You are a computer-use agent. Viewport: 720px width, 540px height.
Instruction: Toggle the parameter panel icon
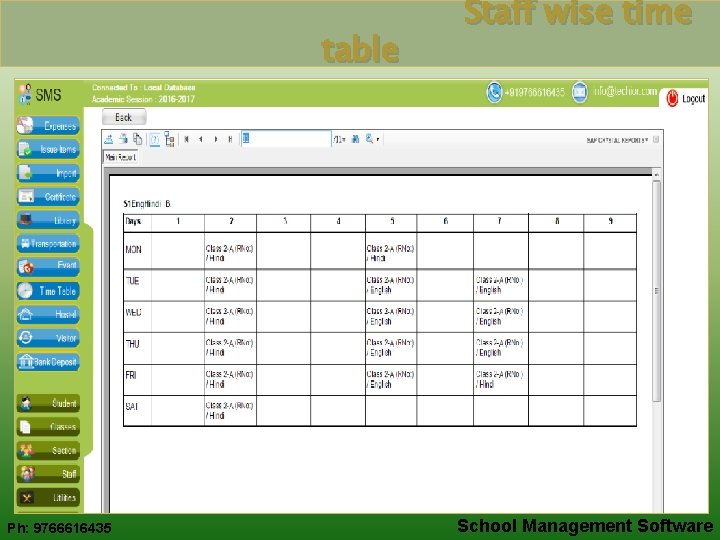155,139
